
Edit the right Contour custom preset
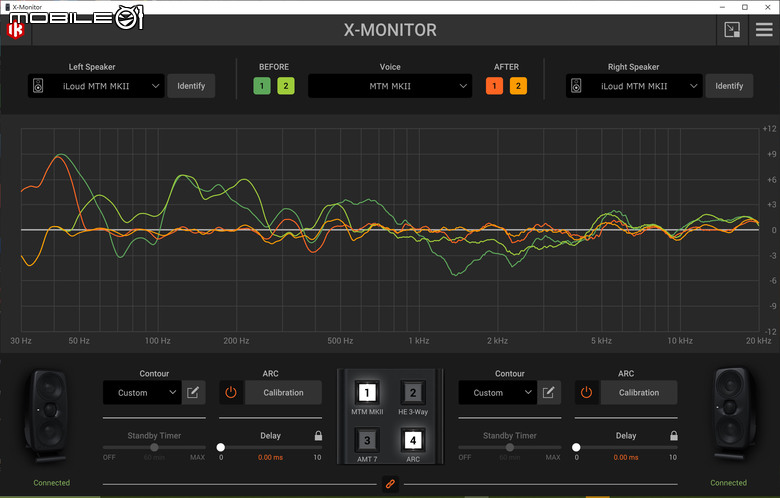click(549, 393)
